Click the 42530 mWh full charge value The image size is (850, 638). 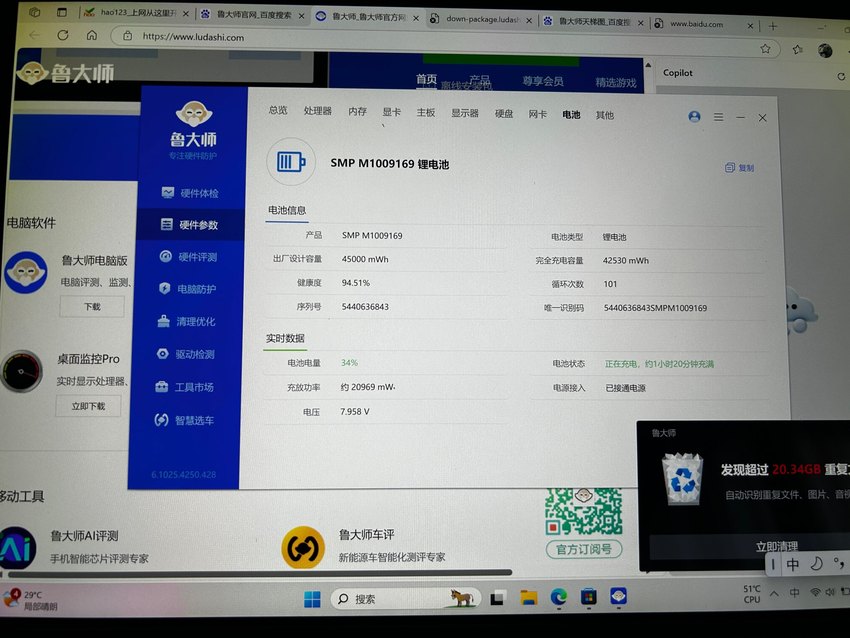626,261
